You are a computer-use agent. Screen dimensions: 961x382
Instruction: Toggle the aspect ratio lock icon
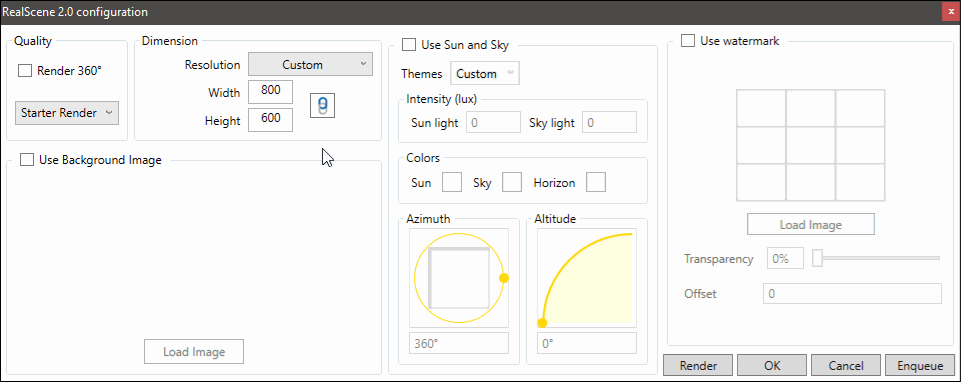(322, 105)
